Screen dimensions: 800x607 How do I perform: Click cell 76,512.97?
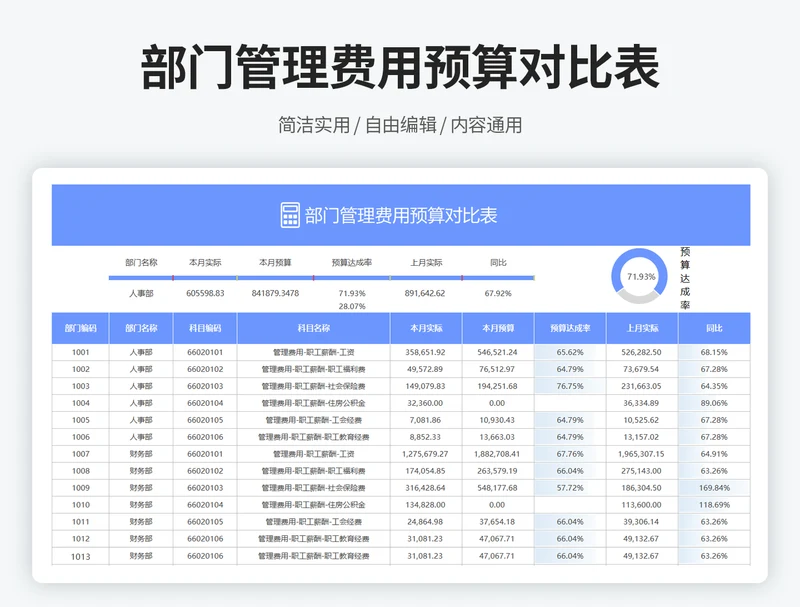coord(497,369)
